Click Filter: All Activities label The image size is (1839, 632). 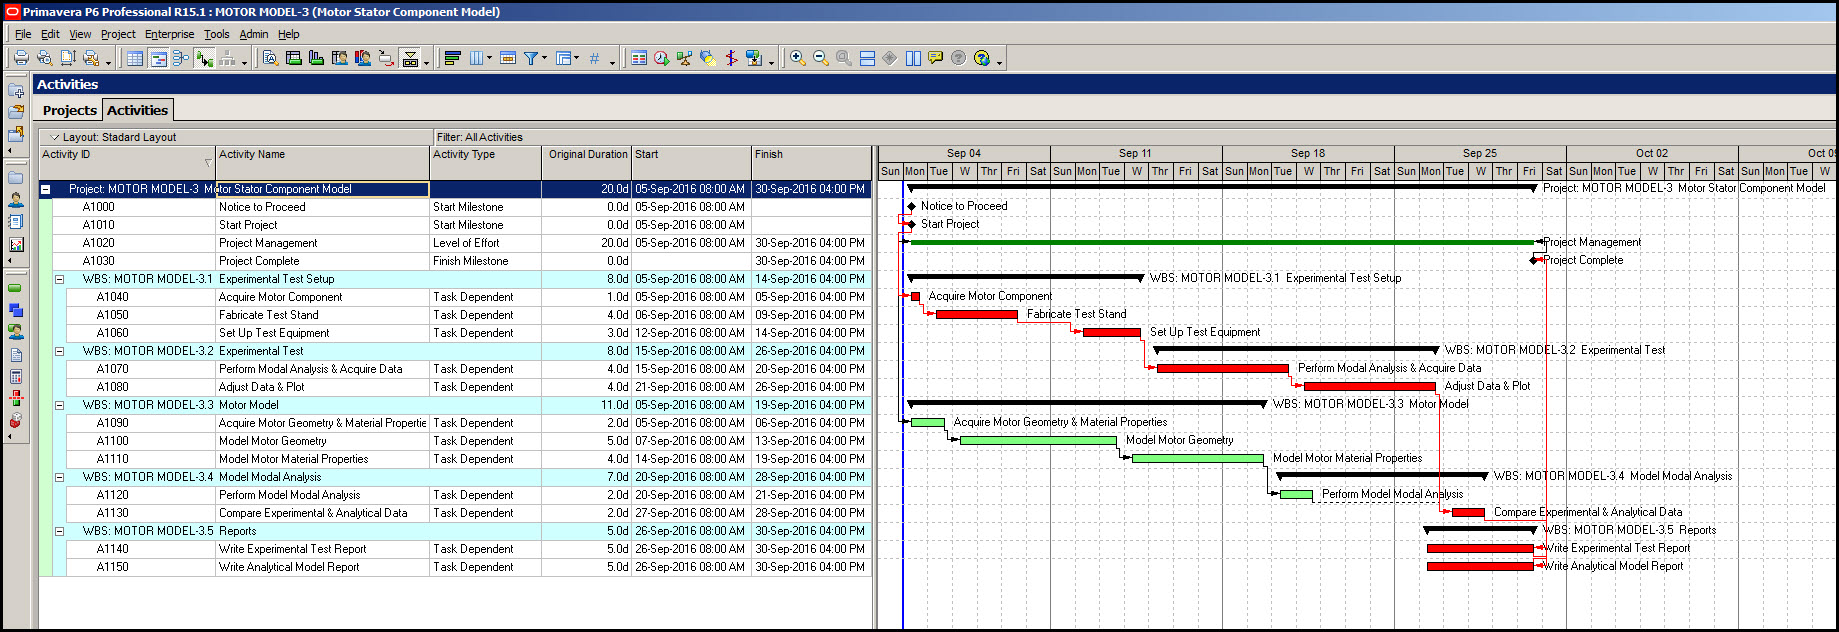point(480,137)
